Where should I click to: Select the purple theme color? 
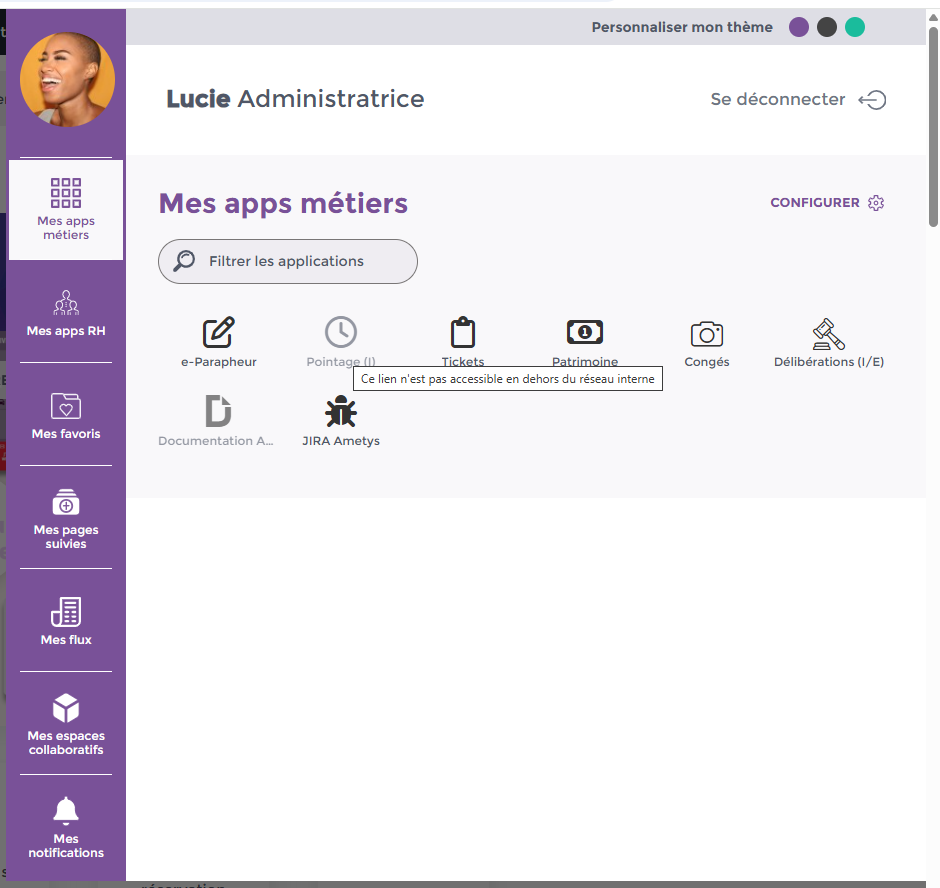tap(799, 27)
